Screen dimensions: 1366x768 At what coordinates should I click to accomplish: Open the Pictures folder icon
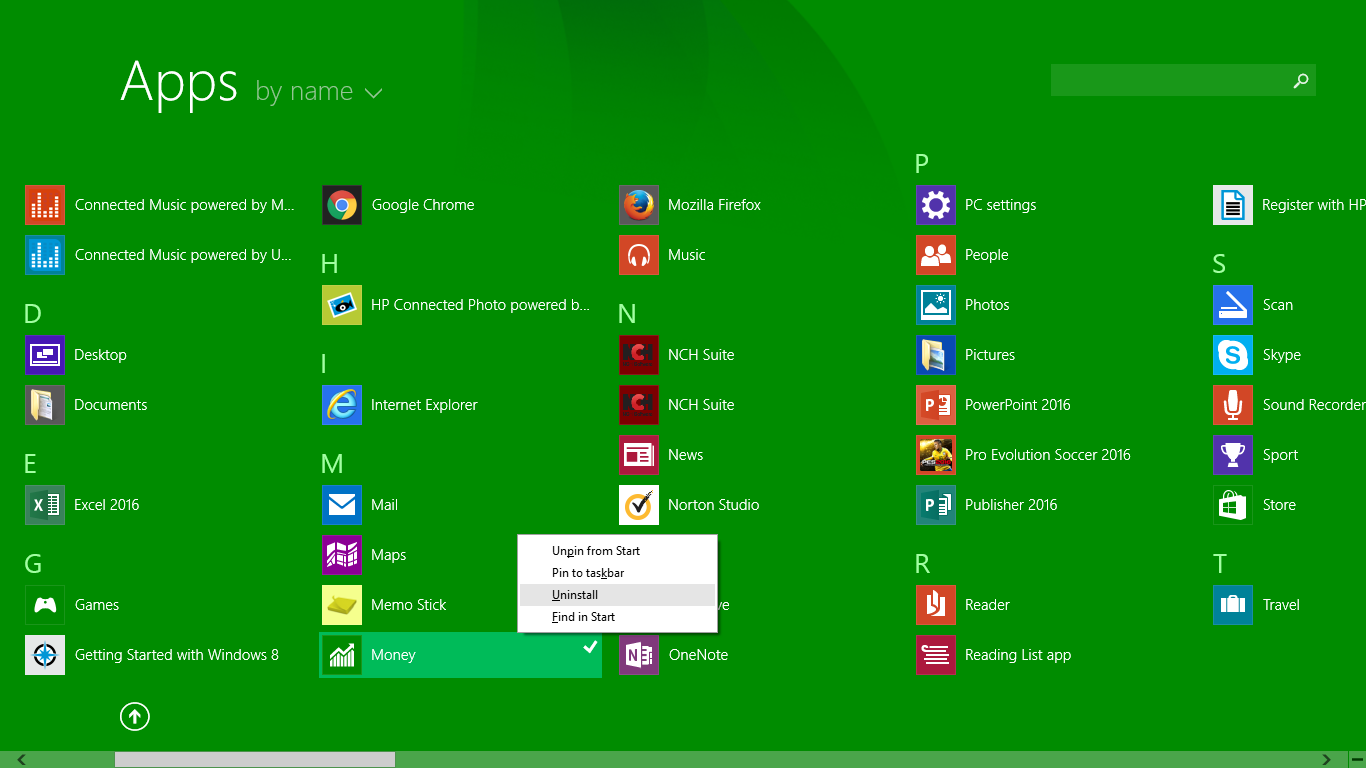(x=936, y=355)
